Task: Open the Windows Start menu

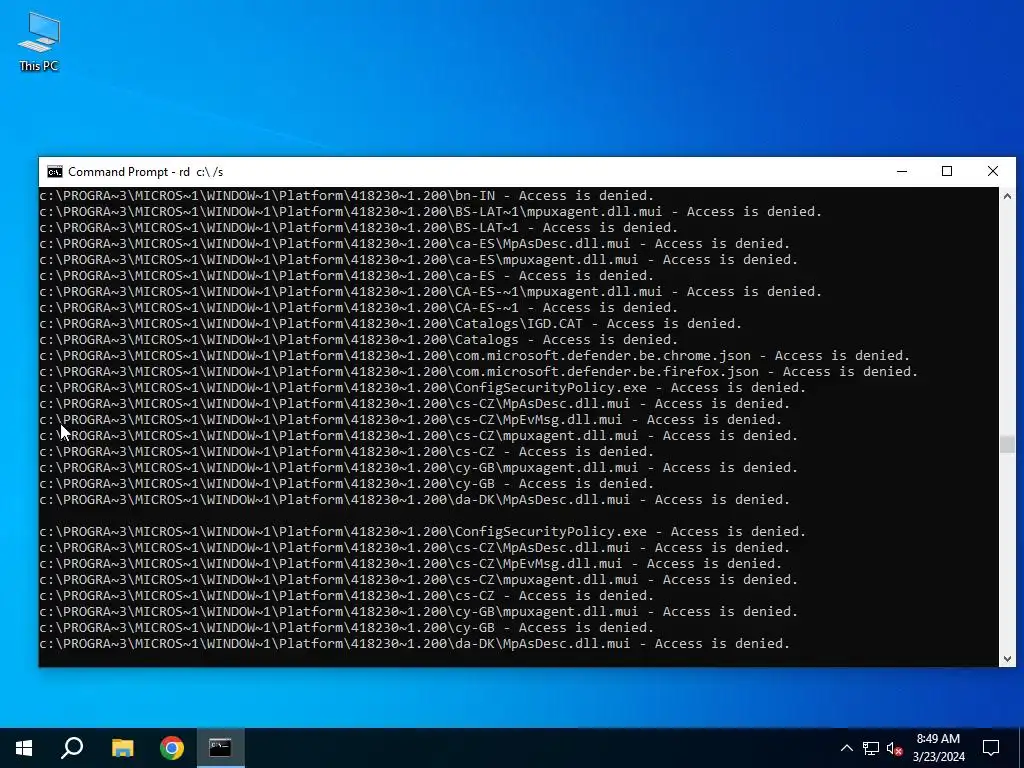Action: (x=24, y=748)
